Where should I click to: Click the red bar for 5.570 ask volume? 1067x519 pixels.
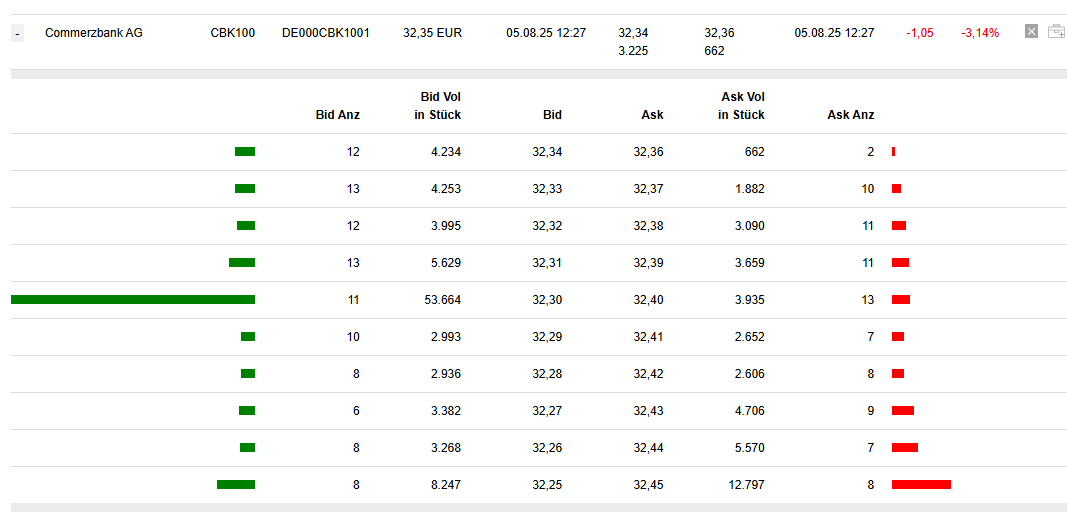click(x=905, y=447)
